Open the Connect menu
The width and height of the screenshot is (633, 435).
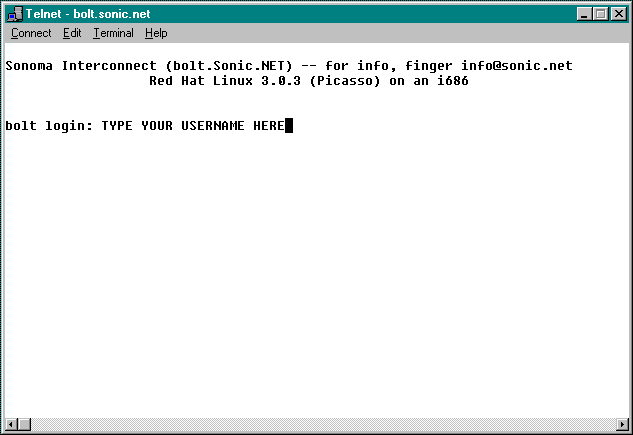(31, 33)
